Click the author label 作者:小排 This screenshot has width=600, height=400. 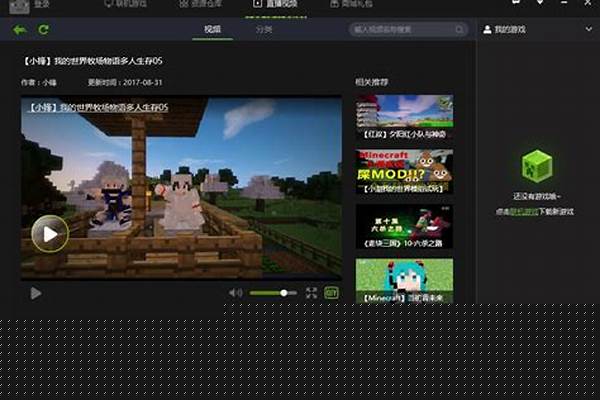coord(39,82)
